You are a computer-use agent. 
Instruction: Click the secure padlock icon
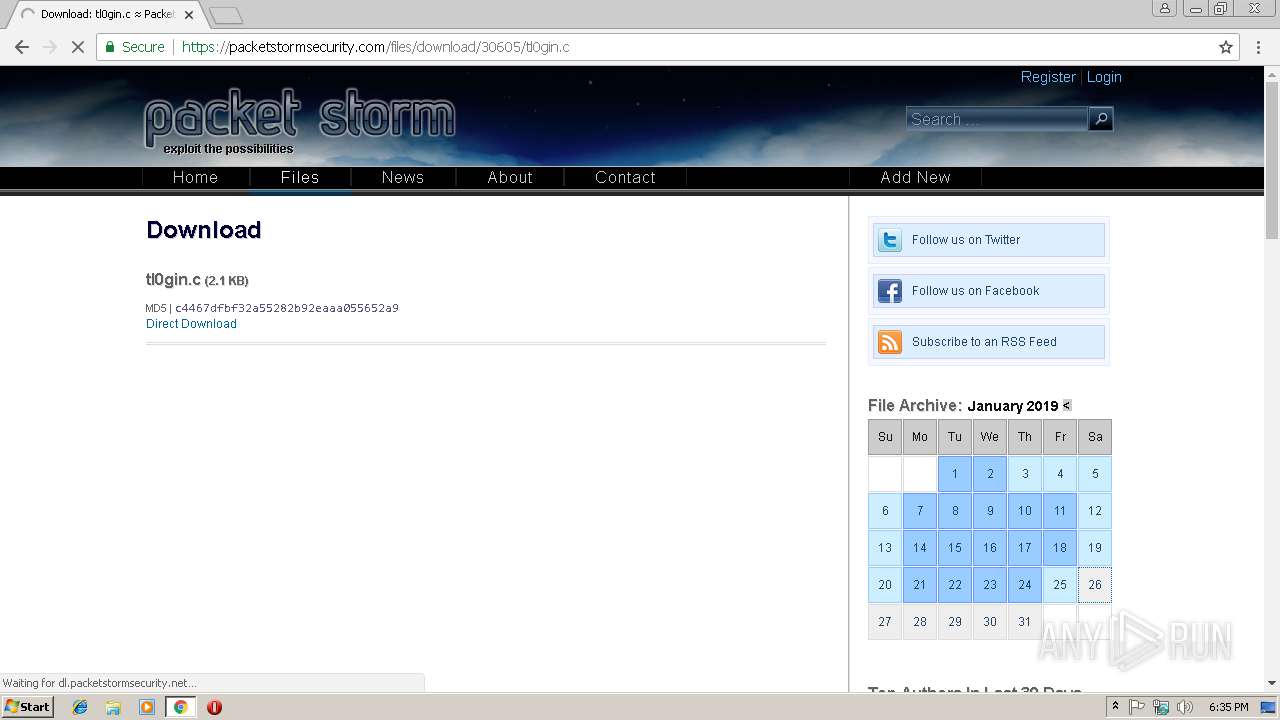tap(110, 47)
